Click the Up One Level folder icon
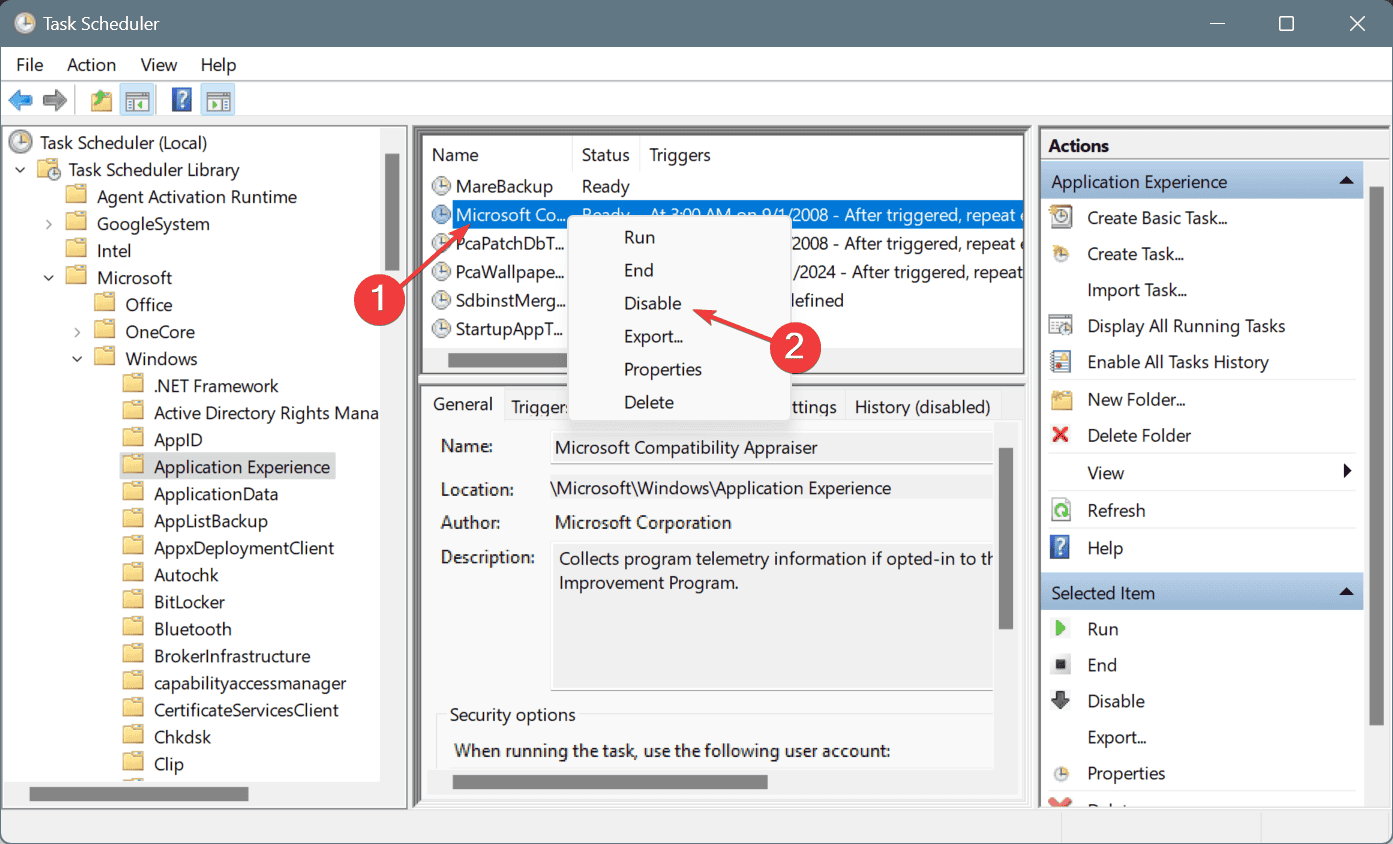1393x844 pixels. (x=101, y=100)
